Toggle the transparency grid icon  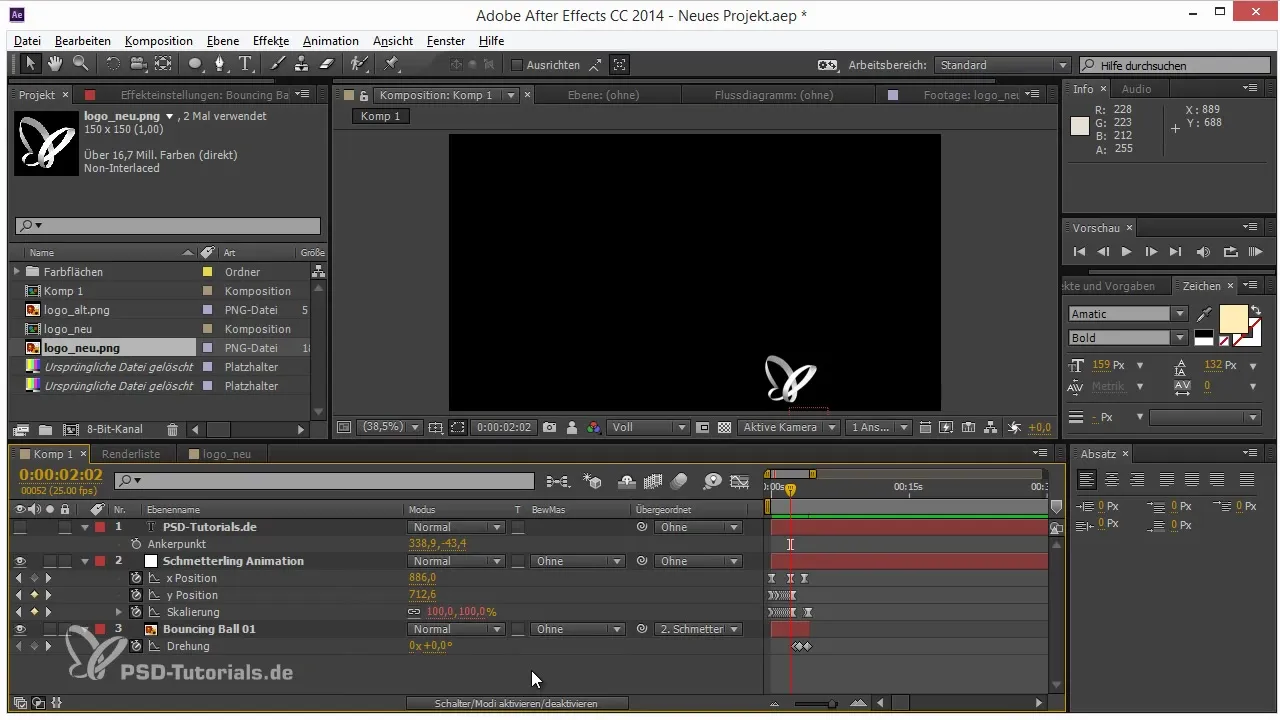724,427
